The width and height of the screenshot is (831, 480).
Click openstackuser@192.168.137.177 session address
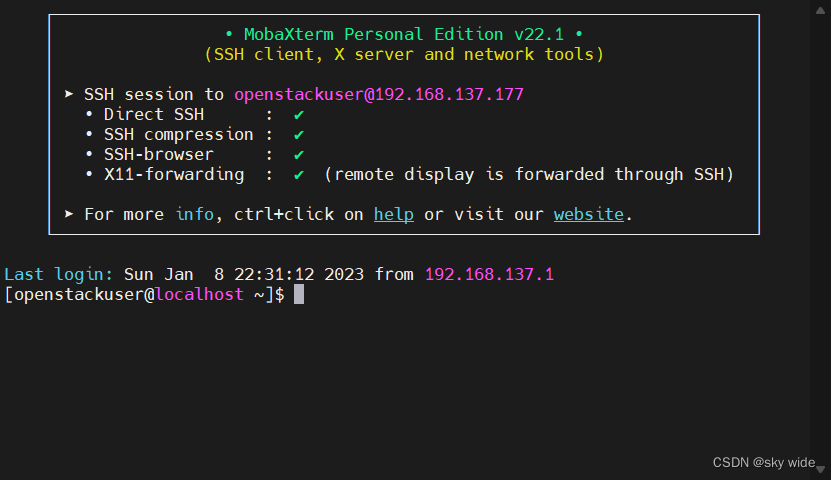[379, 94]
